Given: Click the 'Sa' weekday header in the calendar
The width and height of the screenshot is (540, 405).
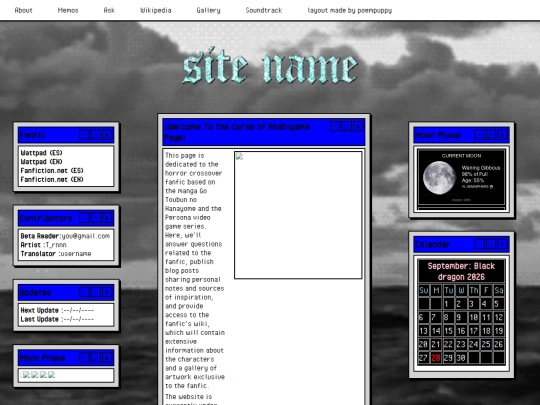Looking at the screenshot, I should coord(499,290).
